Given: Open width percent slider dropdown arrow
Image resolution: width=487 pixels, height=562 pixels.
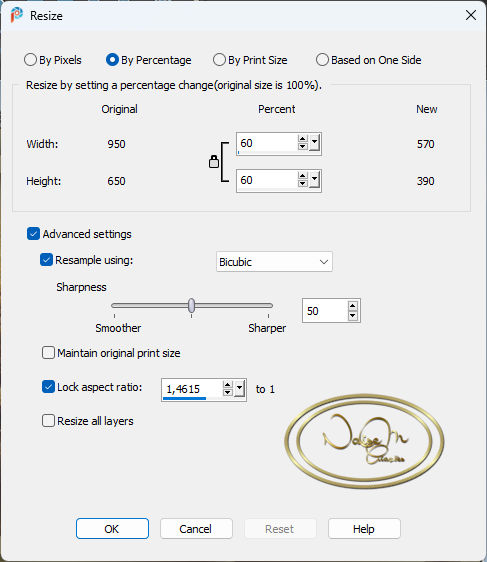Looking at the screenshot, I should (x=314, y=143).
